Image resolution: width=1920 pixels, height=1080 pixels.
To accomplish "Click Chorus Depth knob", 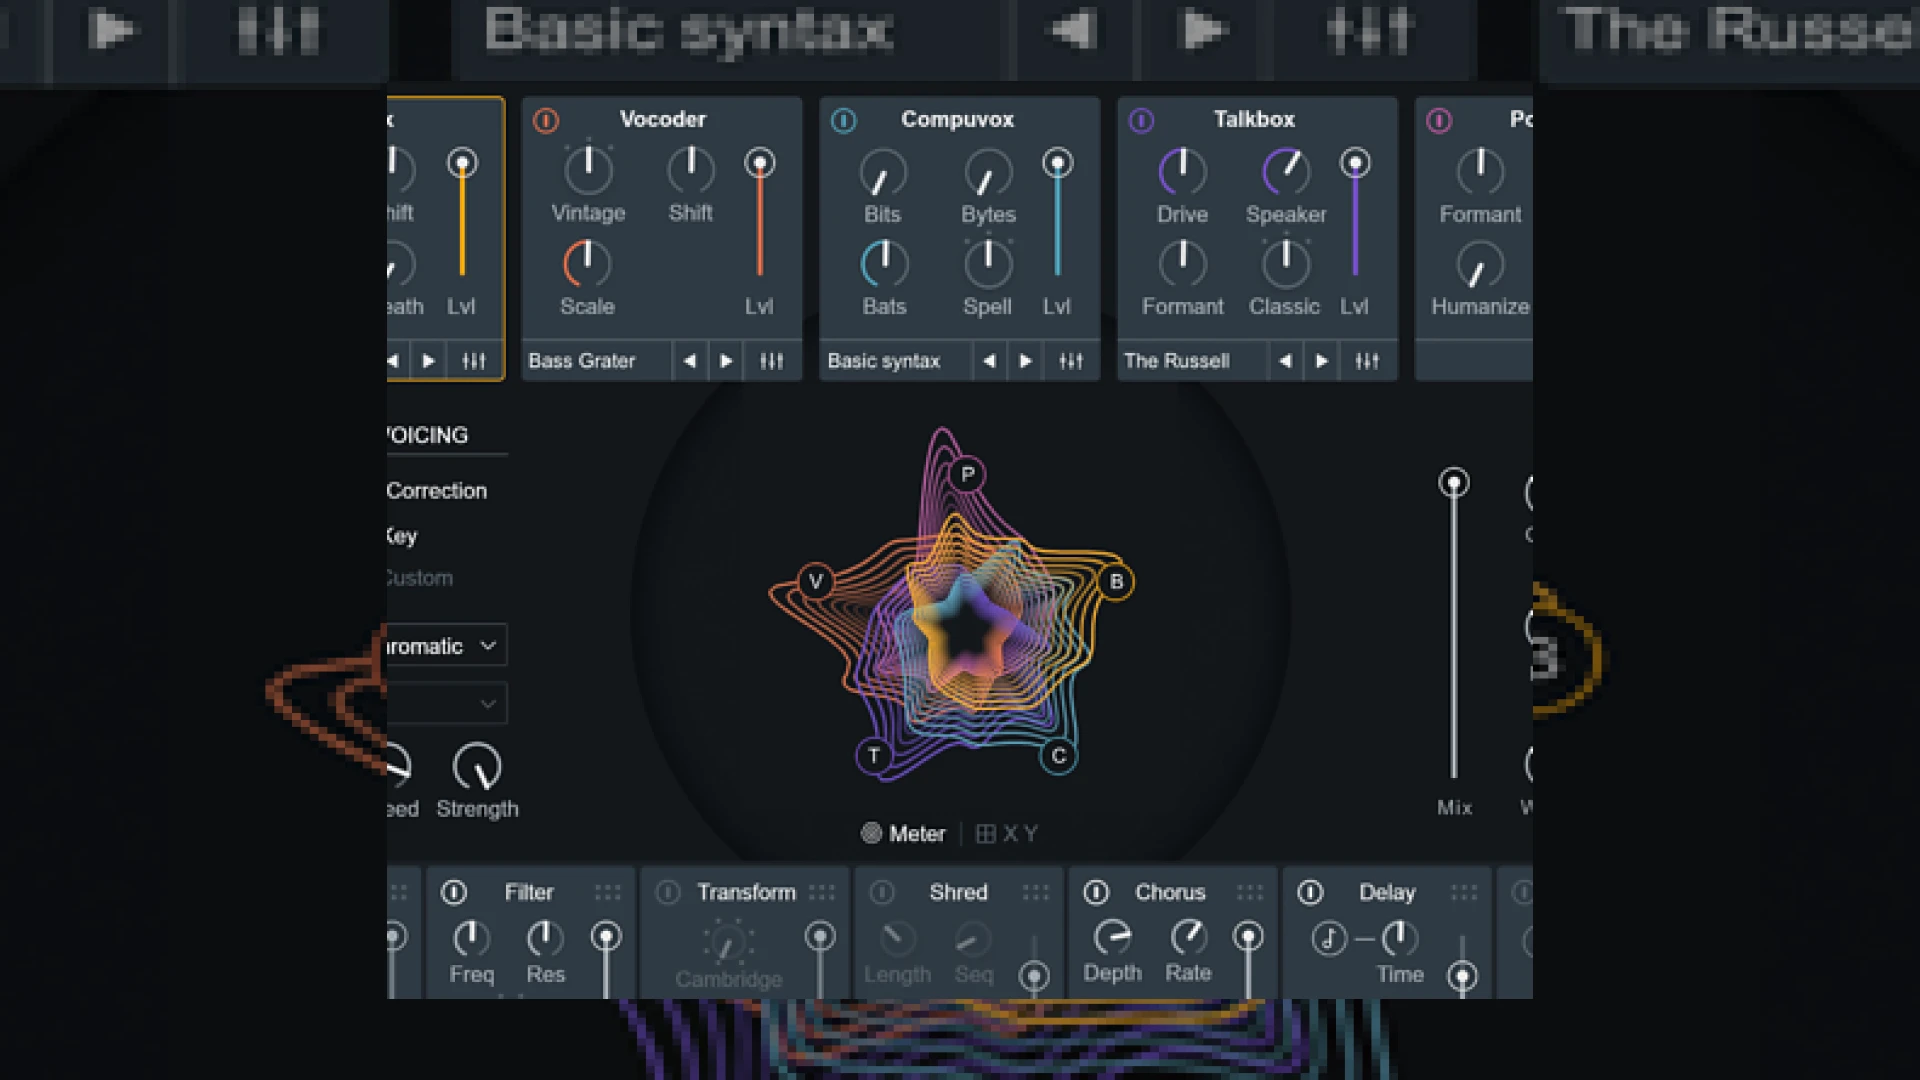I will coord(1112,937).
